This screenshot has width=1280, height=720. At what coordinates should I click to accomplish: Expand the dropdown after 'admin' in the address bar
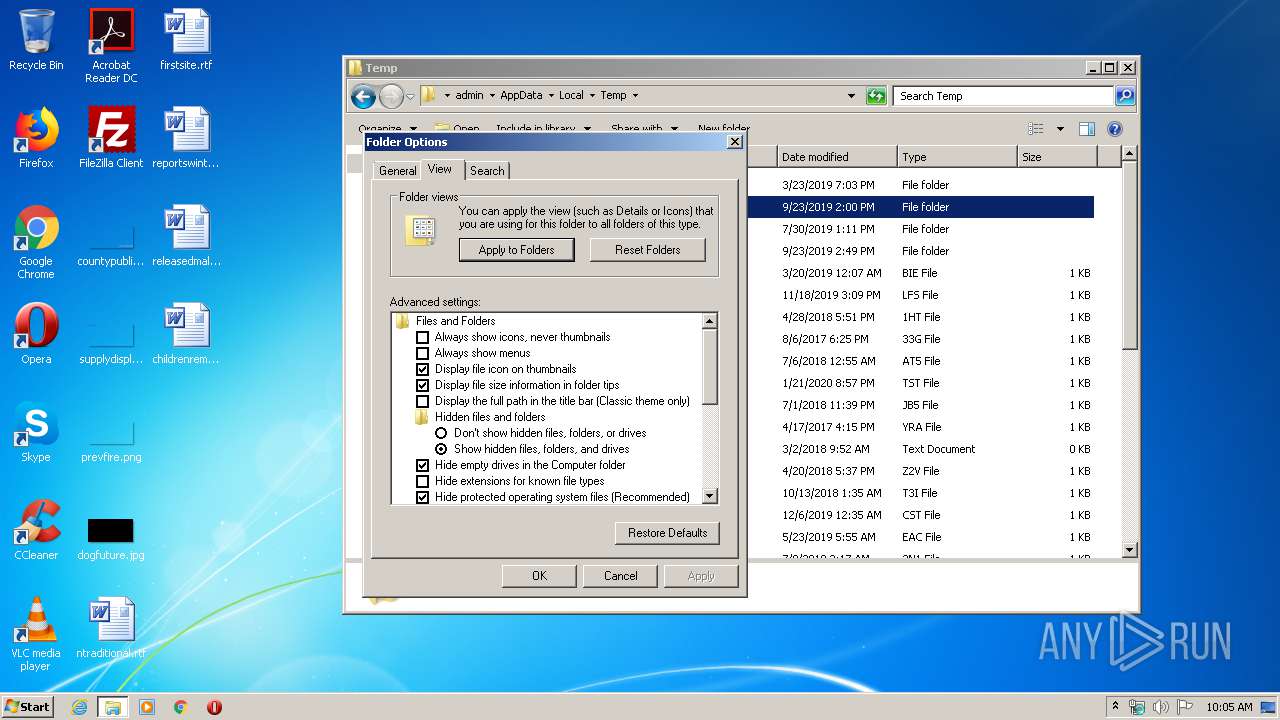[x=492, y=96]
